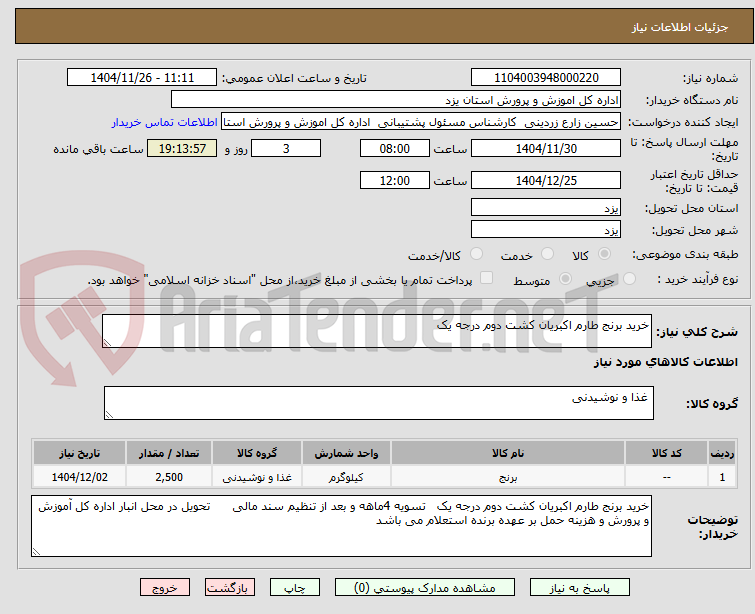
Task: Click the بازگشت back button
Action: point(230,588)
